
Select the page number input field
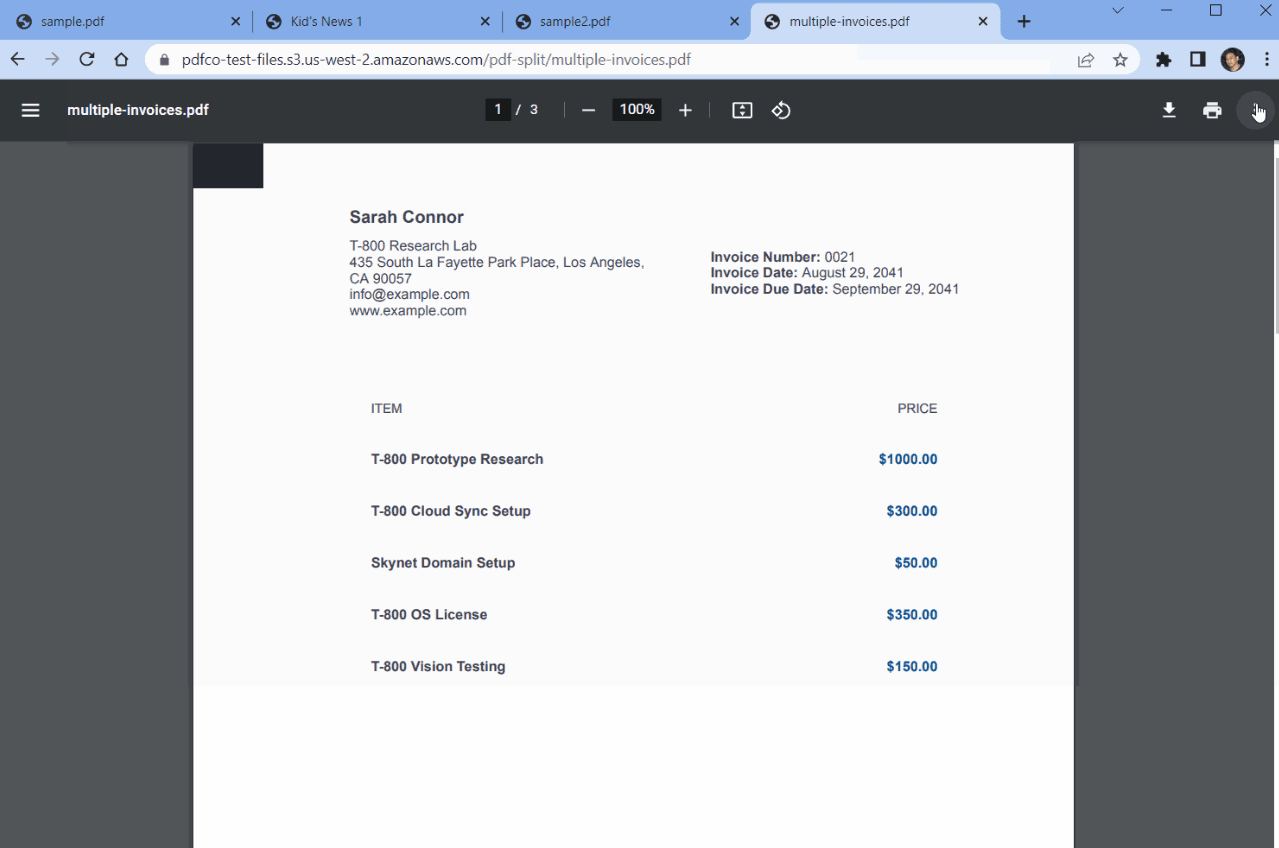point(497,109)
